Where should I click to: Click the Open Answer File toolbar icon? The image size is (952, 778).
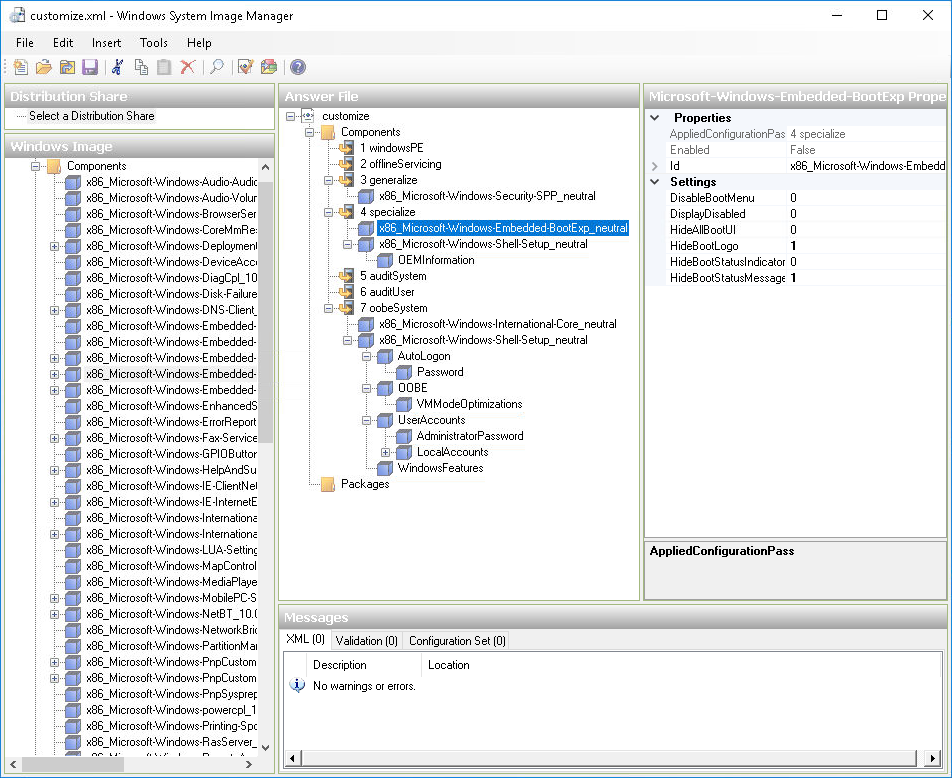(44, 67)
